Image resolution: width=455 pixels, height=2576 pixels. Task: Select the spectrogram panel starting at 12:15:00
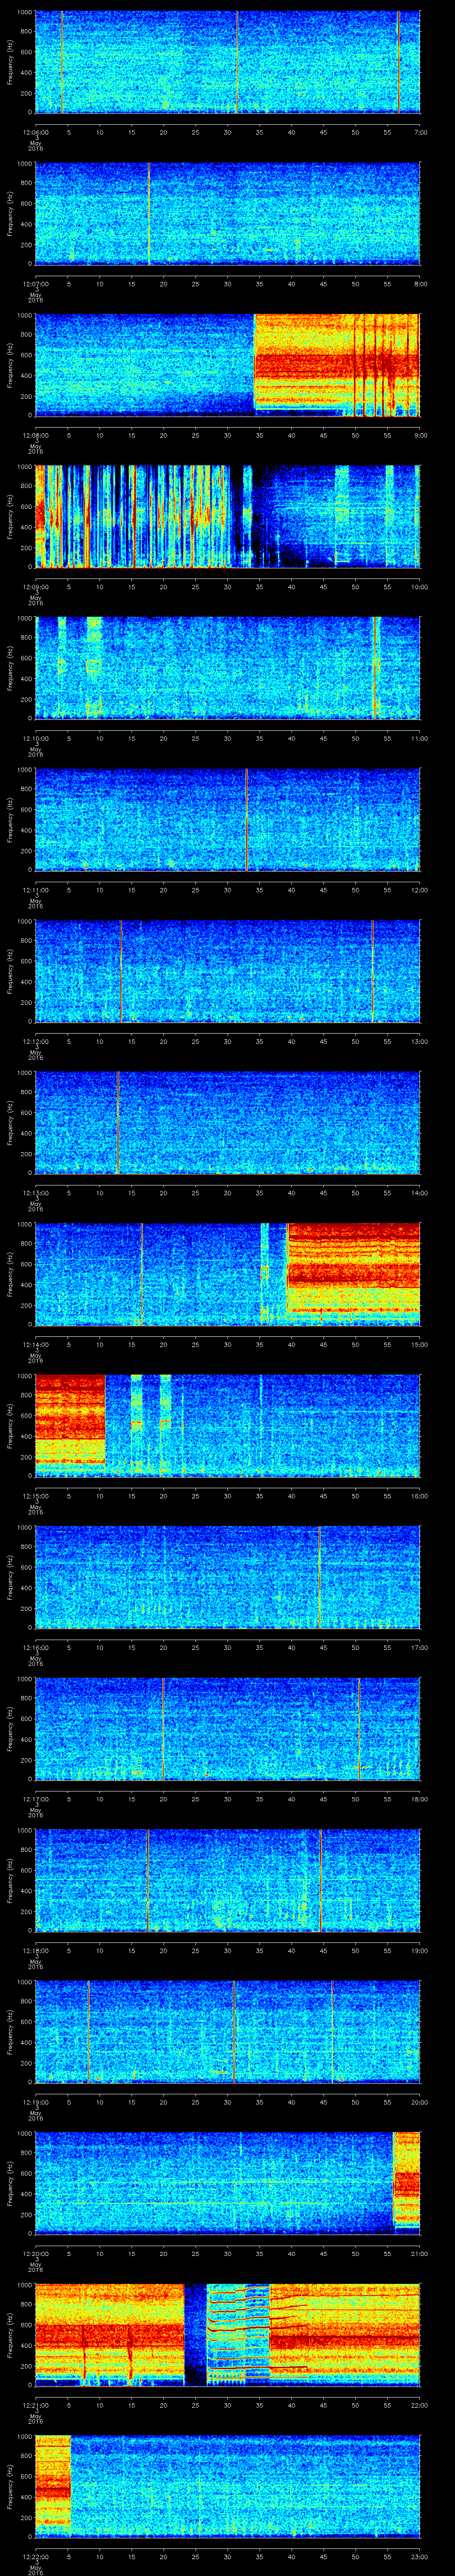point(227,1426)
